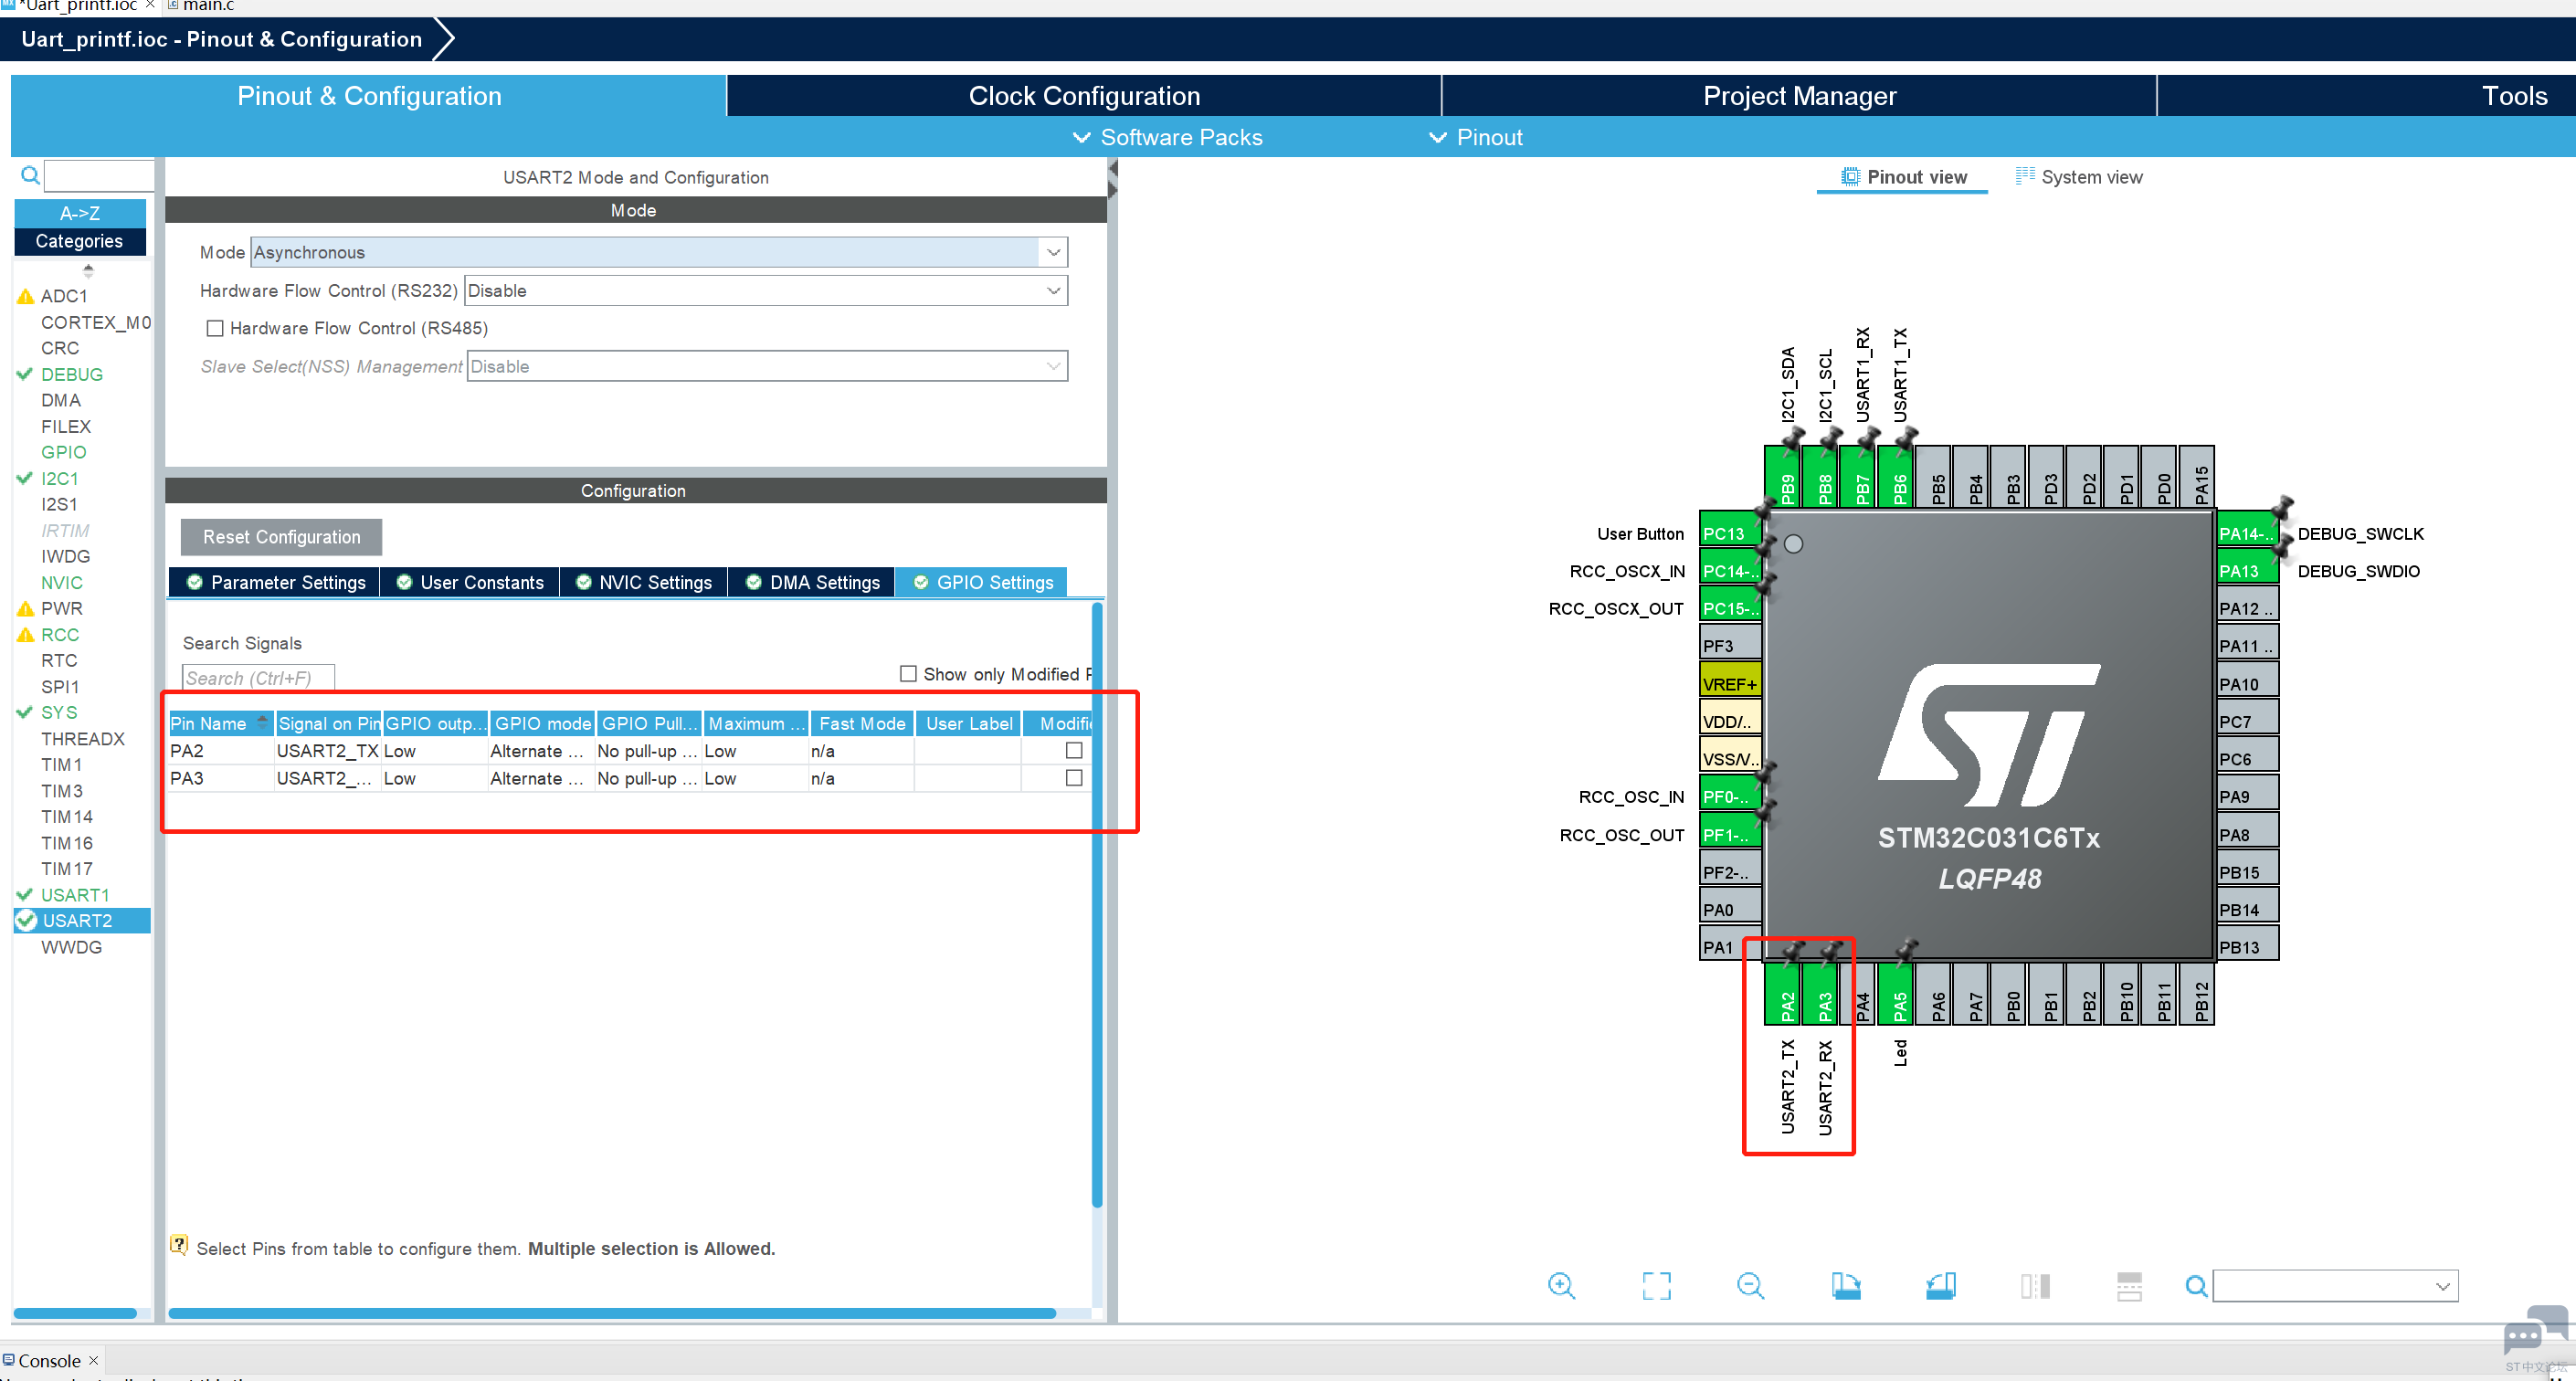
Task: Switch to Clock Configuration tab
Action: [1084, 96]
